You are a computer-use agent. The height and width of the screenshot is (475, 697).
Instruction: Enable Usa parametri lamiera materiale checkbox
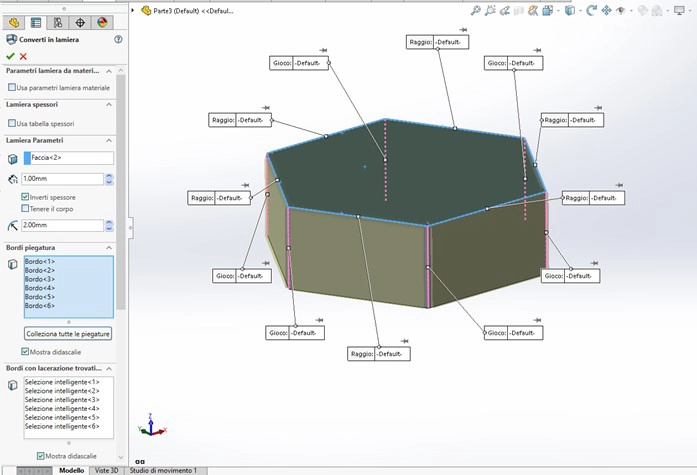(12, 88)
